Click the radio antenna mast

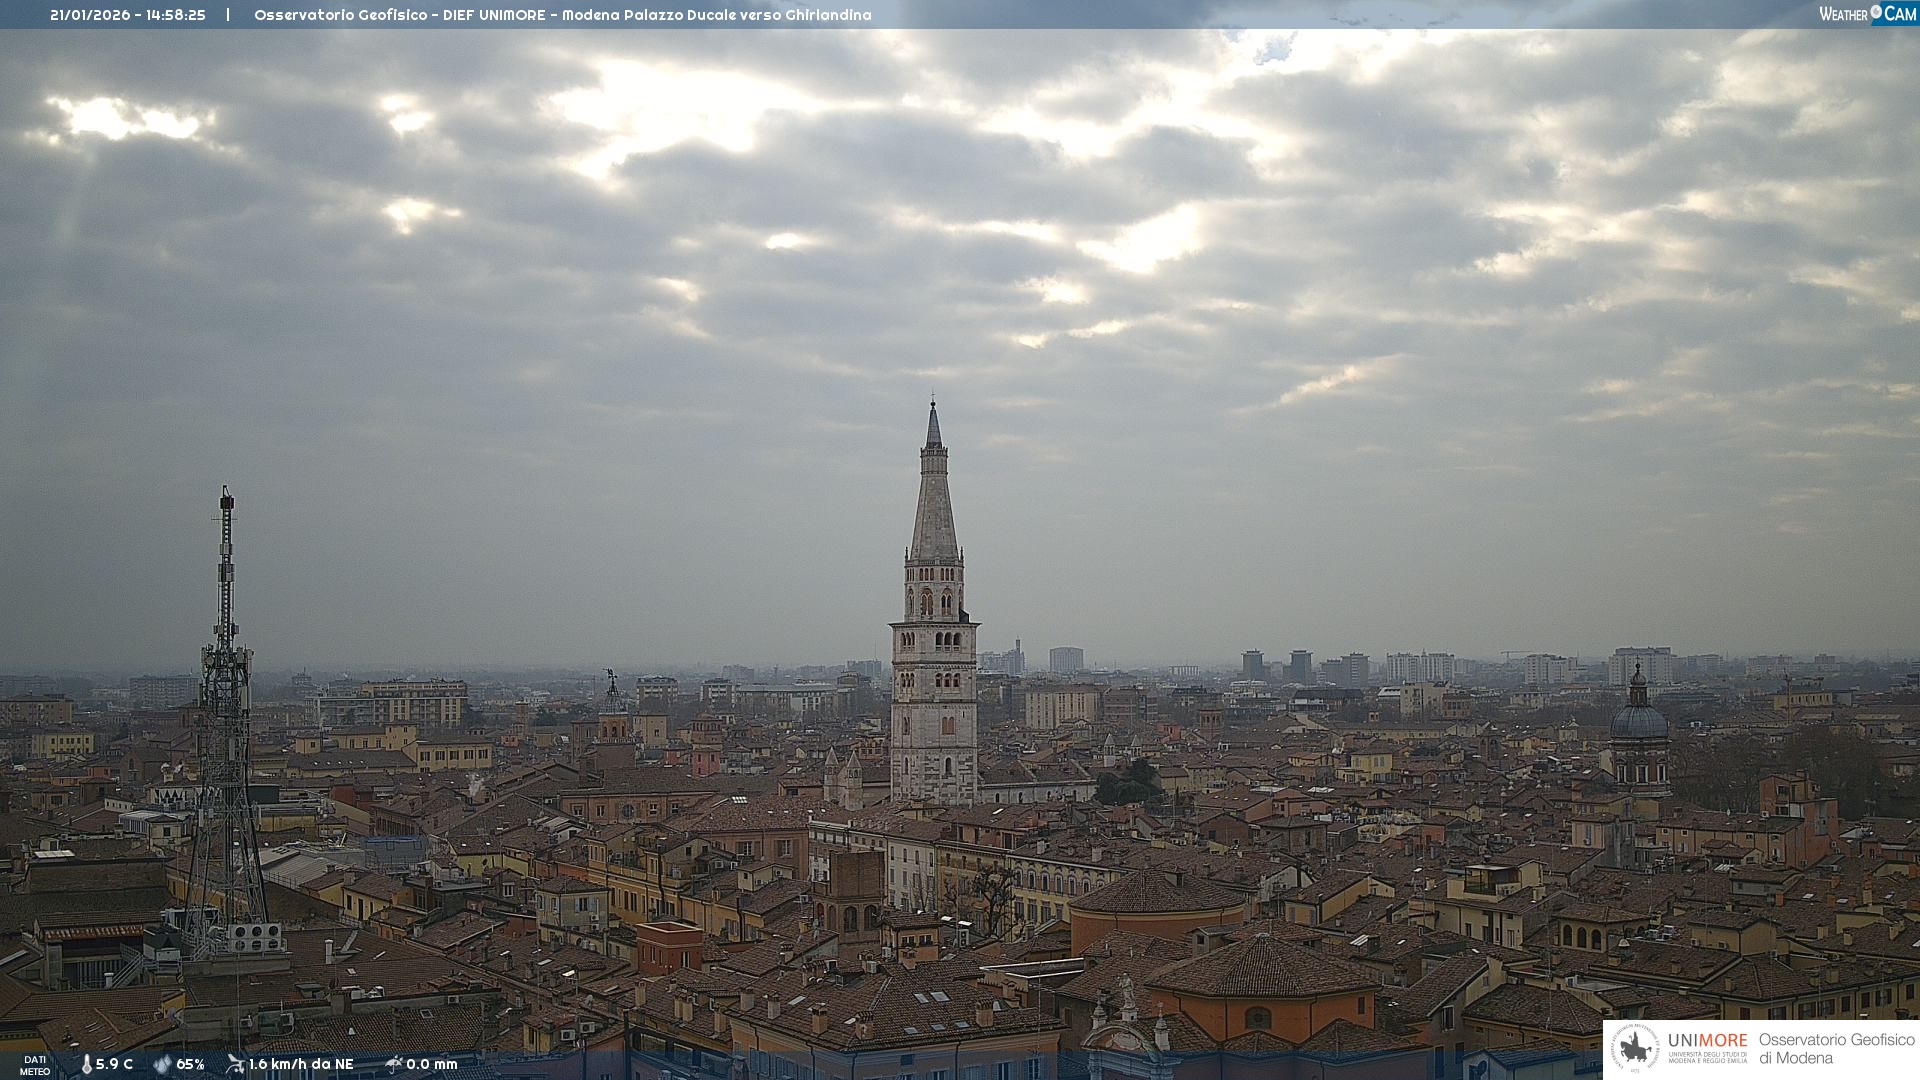click(226, 700)
